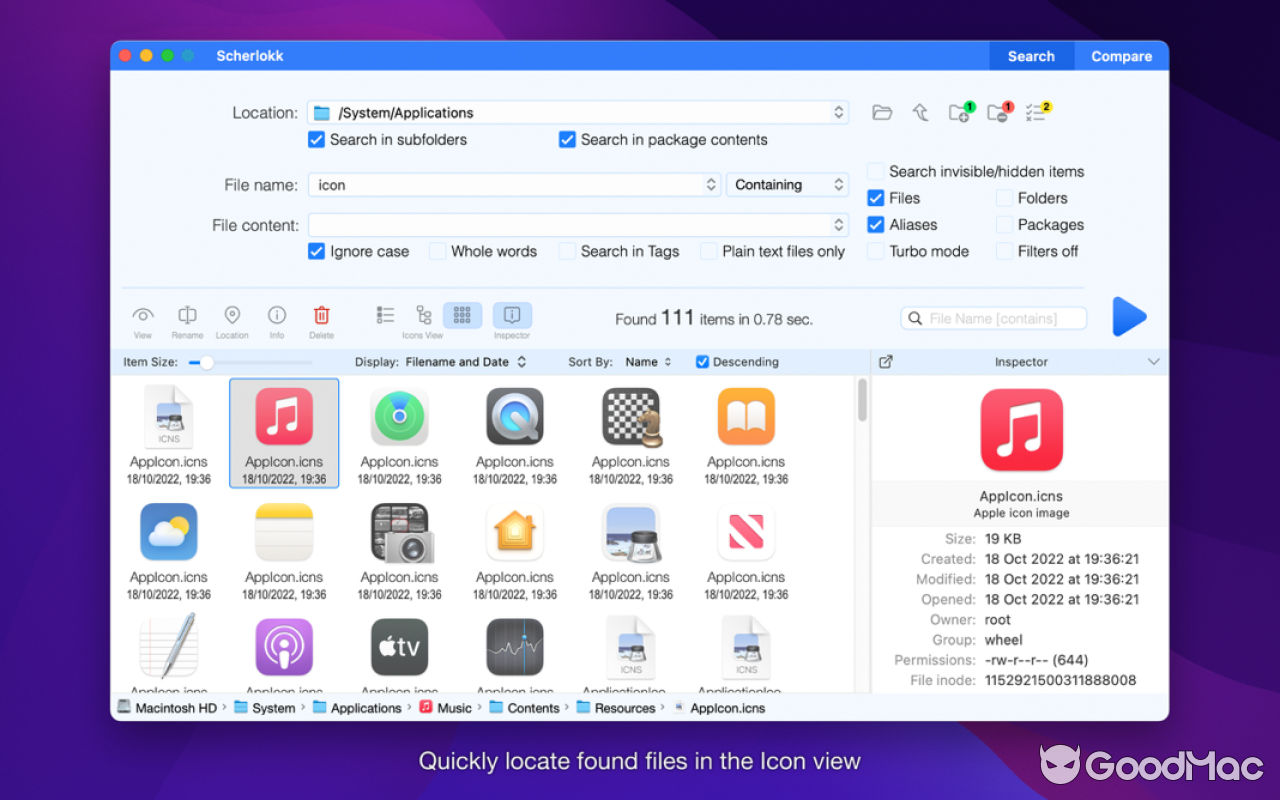1280x800 pixels.
Task: Open the Sort By Name dropdown
Action: pyautogui.click(x=647, y=362)
